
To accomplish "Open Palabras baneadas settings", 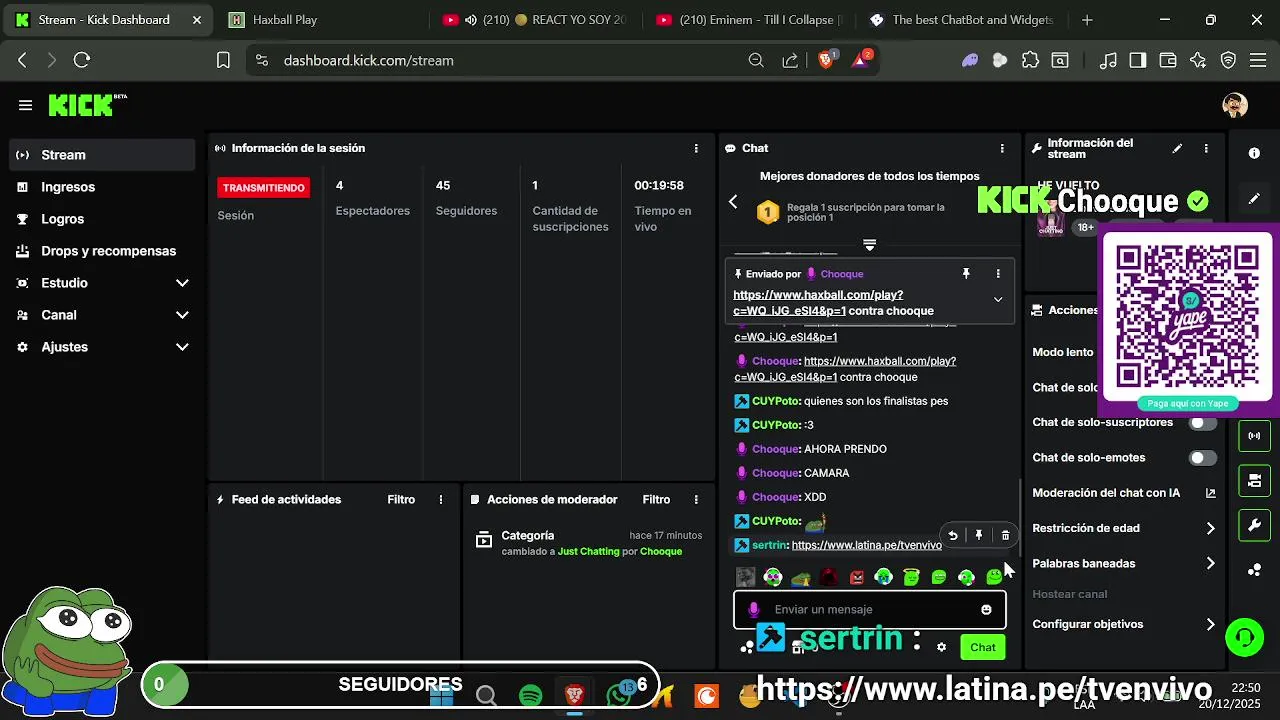I will click(1124, 564).
